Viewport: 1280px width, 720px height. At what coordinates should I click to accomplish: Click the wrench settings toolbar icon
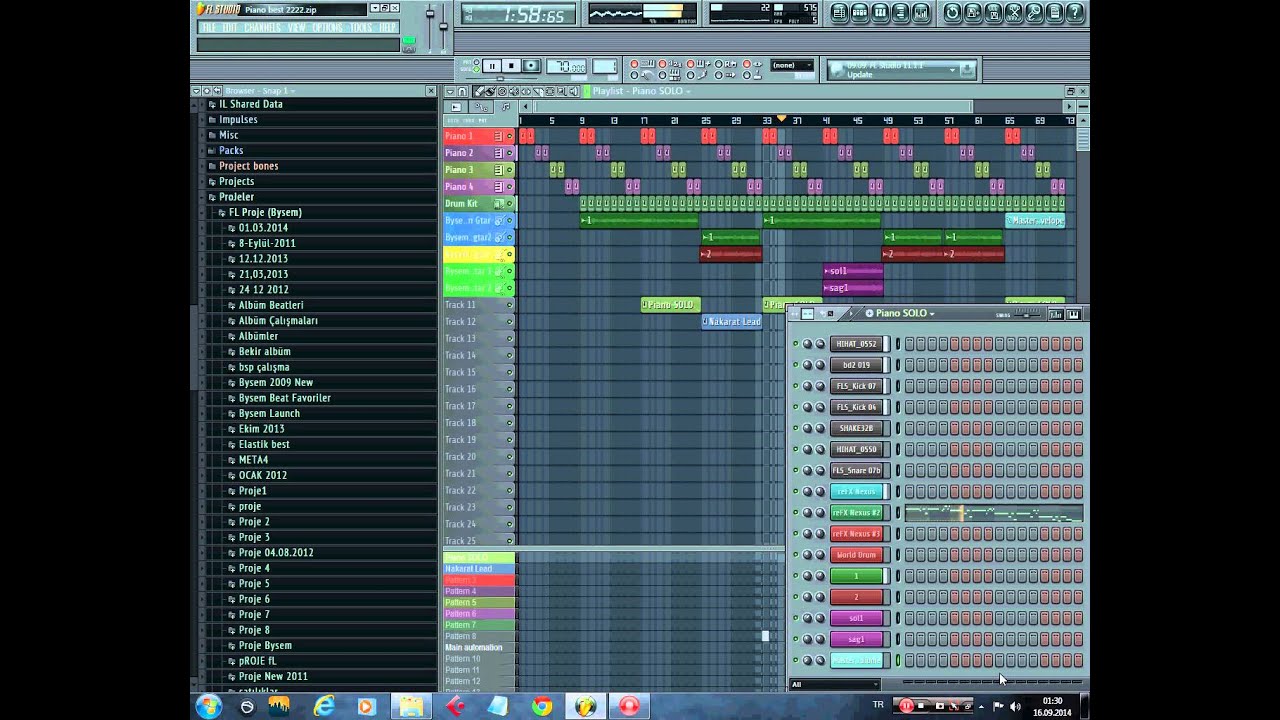pyautogui.click(x=1034, y=13)
